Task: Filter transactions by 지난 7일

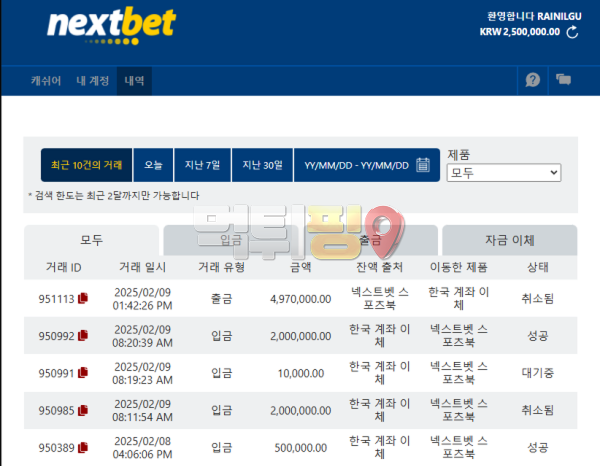Action: [x=202, y=165]
